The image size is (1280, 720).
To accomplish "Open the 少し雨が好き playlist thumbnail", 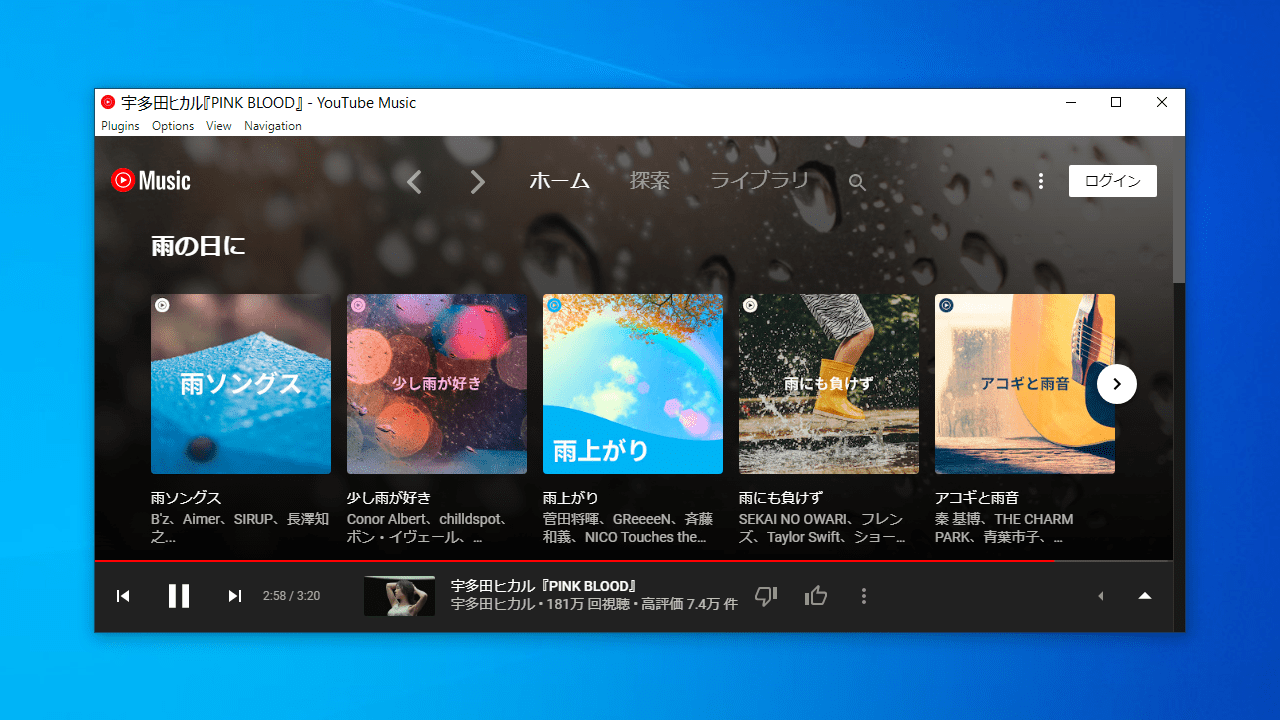I will (437, 384).
